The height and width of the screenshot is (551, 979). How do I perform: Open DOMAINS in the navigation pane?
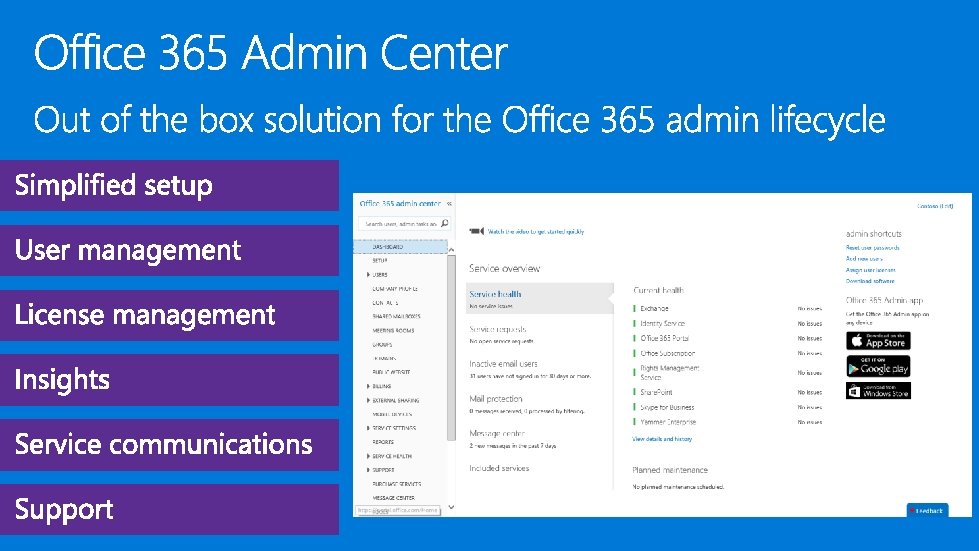click(x=384, y=359)
